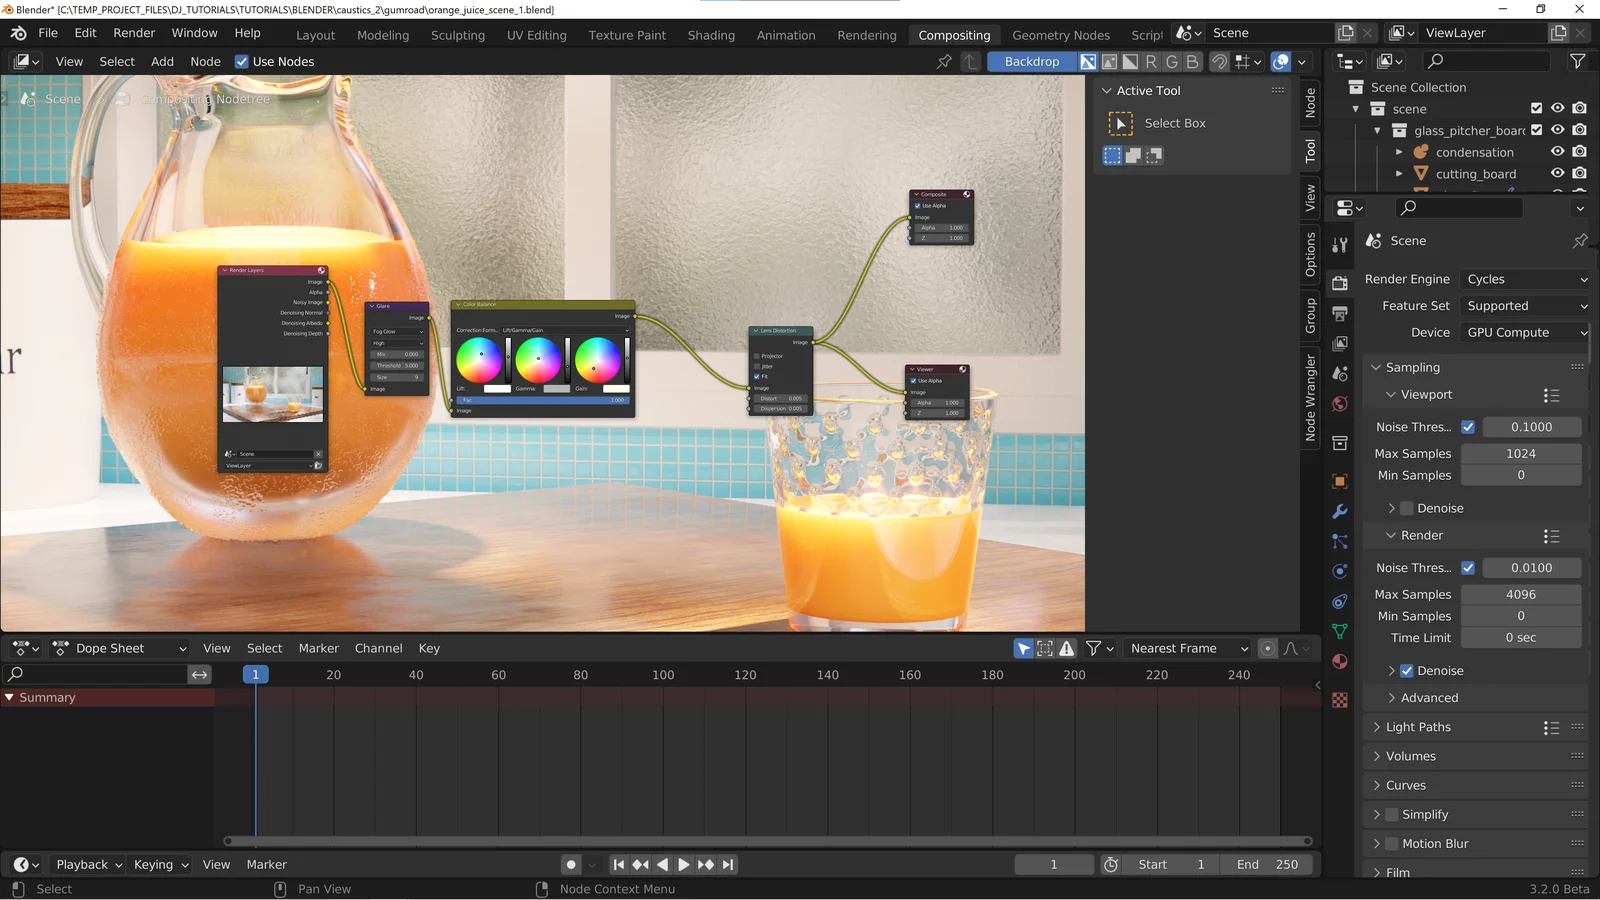Open the Nearest Frame snapping dropdown

[1186, 648]
